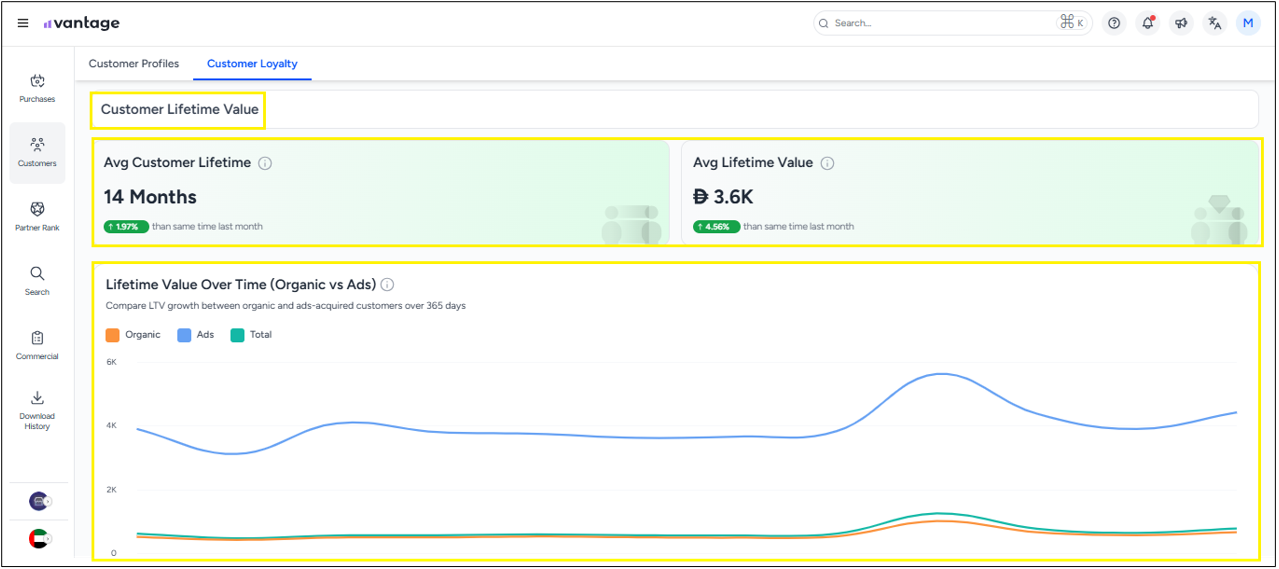Image resolution: width=1279 pixels, height=569 pixels.
Task: Open the language translation icon
Action: click(x=1214, y=23)
